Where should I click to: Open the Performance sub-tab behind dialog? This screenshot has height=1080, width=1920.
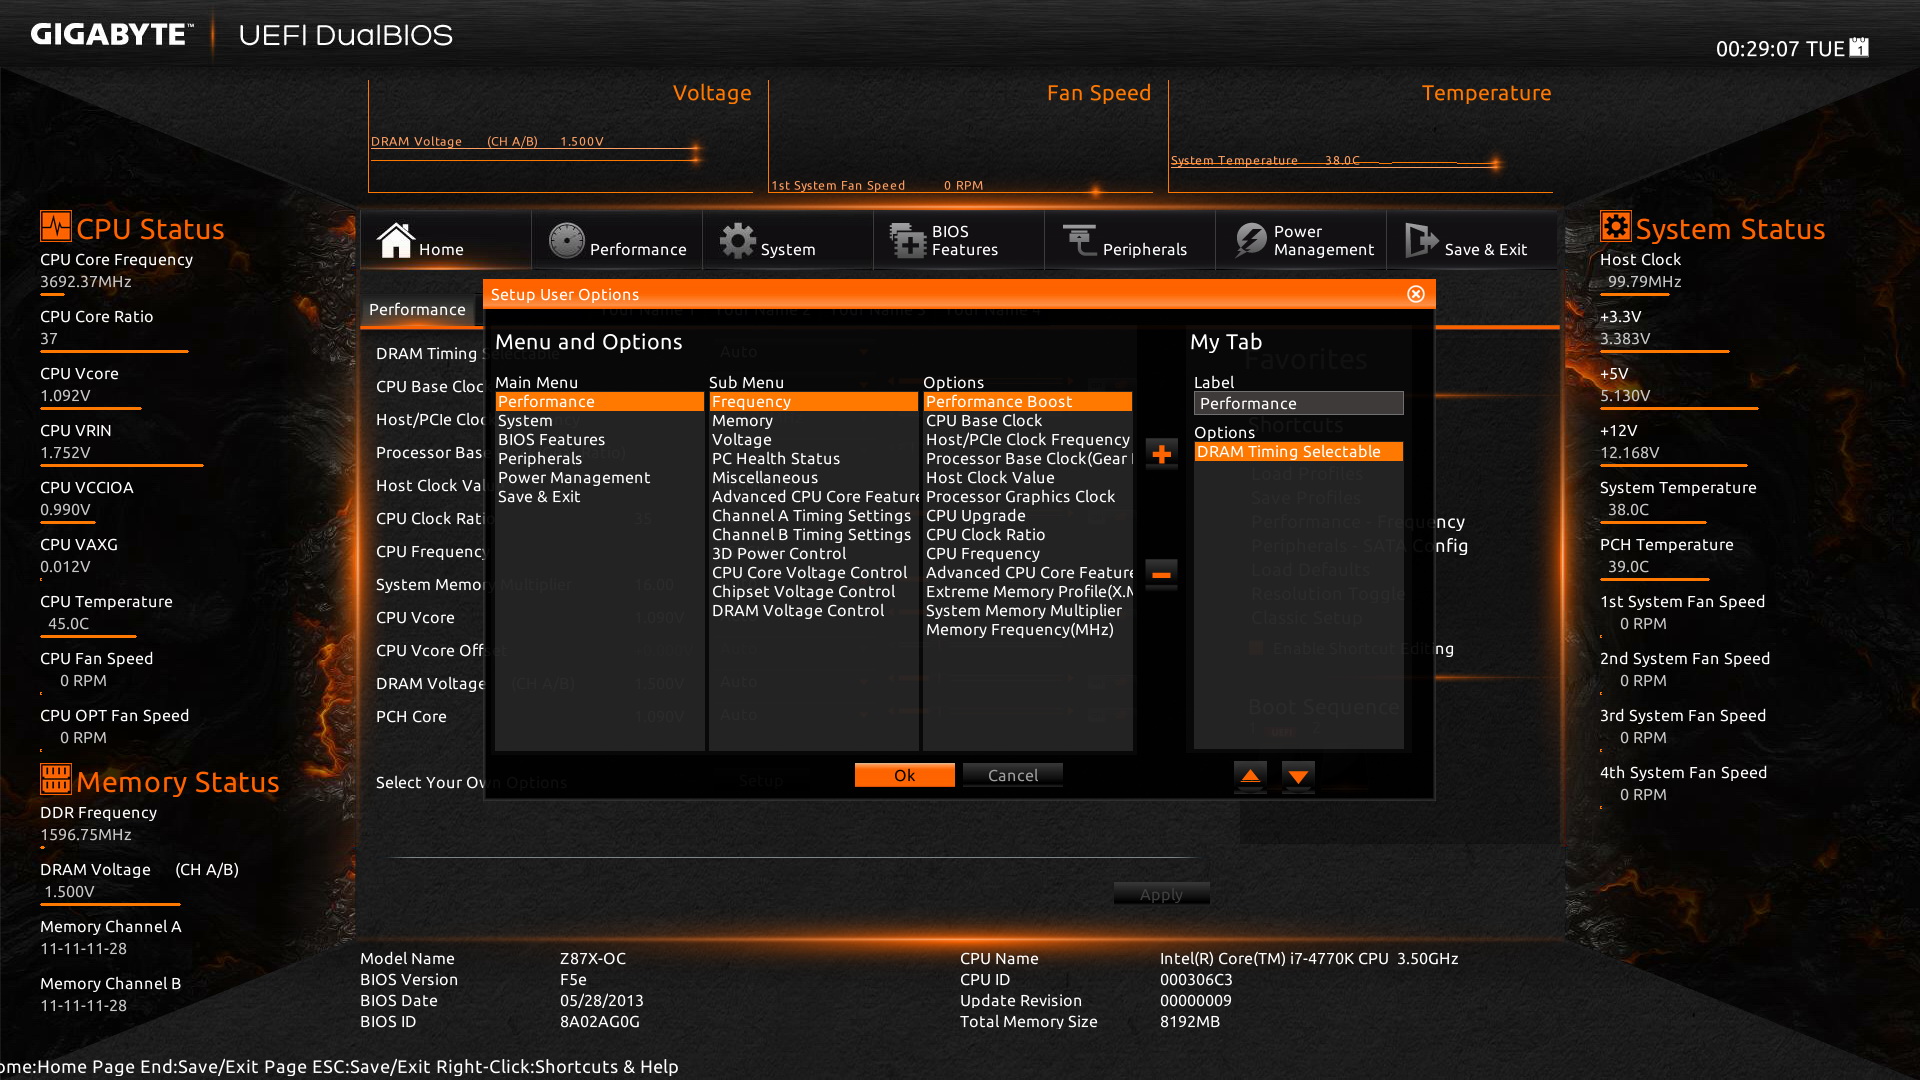[x=418, y=310]
